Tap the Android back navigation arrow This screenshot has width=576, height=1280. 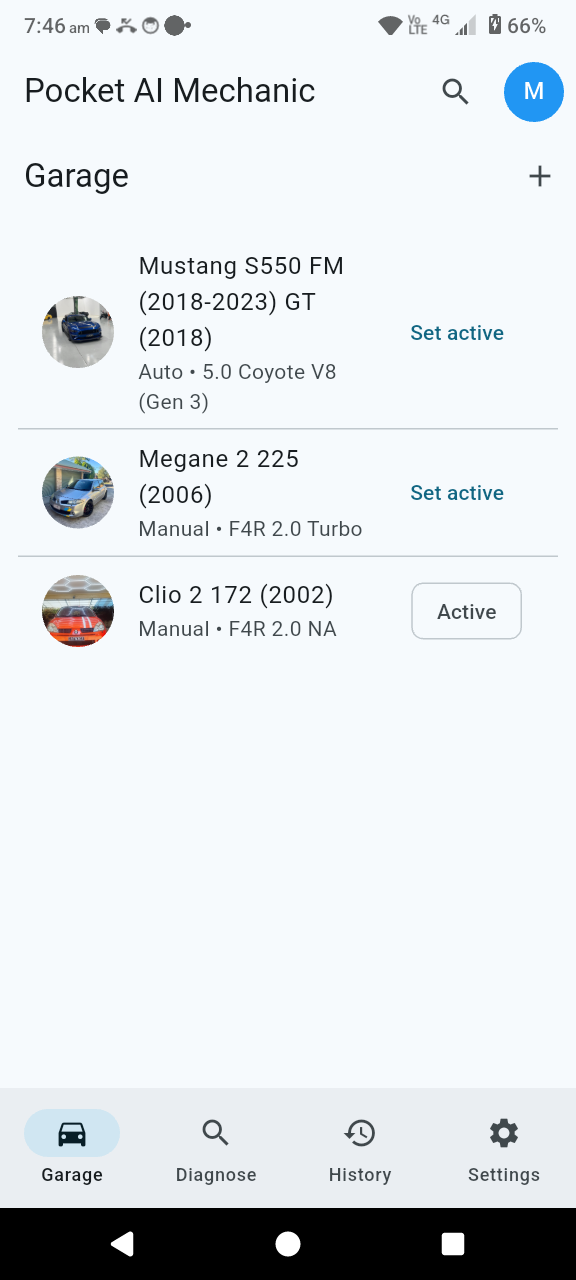[x=122, y=1243]
